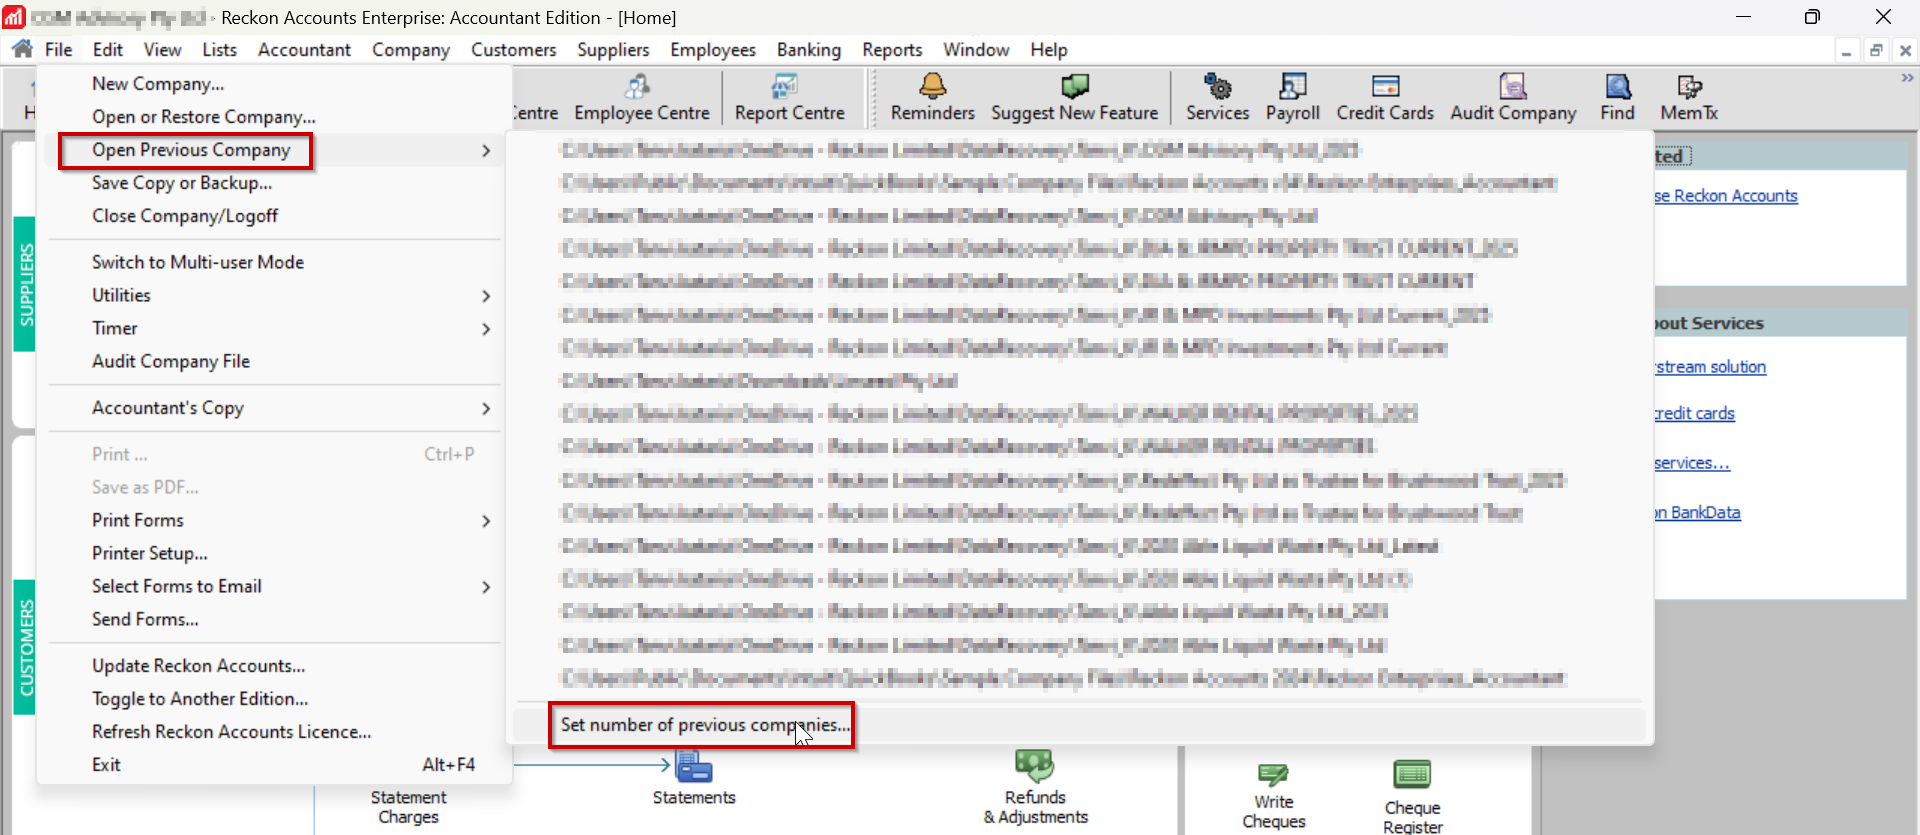Open the Reports menu
This screenshot has width=1920, height=835.
pos(892,49)
